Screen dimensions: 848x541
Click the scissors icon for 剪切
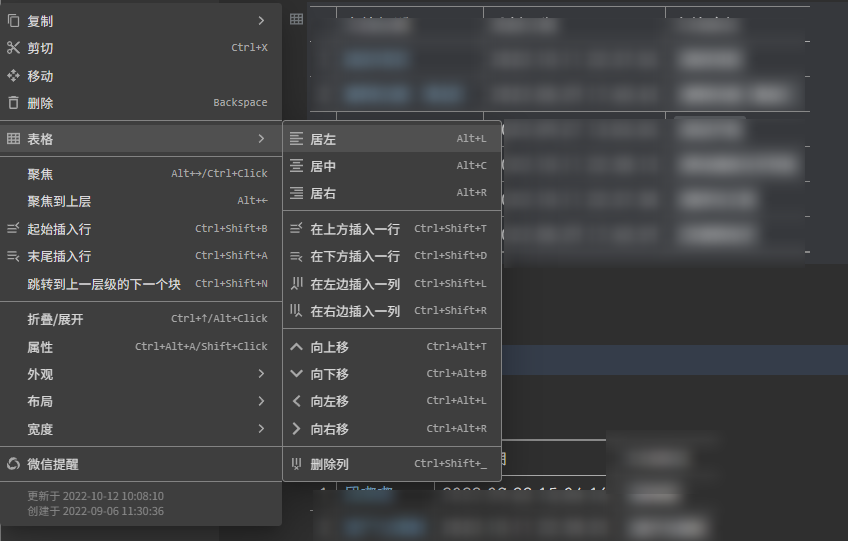(x=14, y=48)
